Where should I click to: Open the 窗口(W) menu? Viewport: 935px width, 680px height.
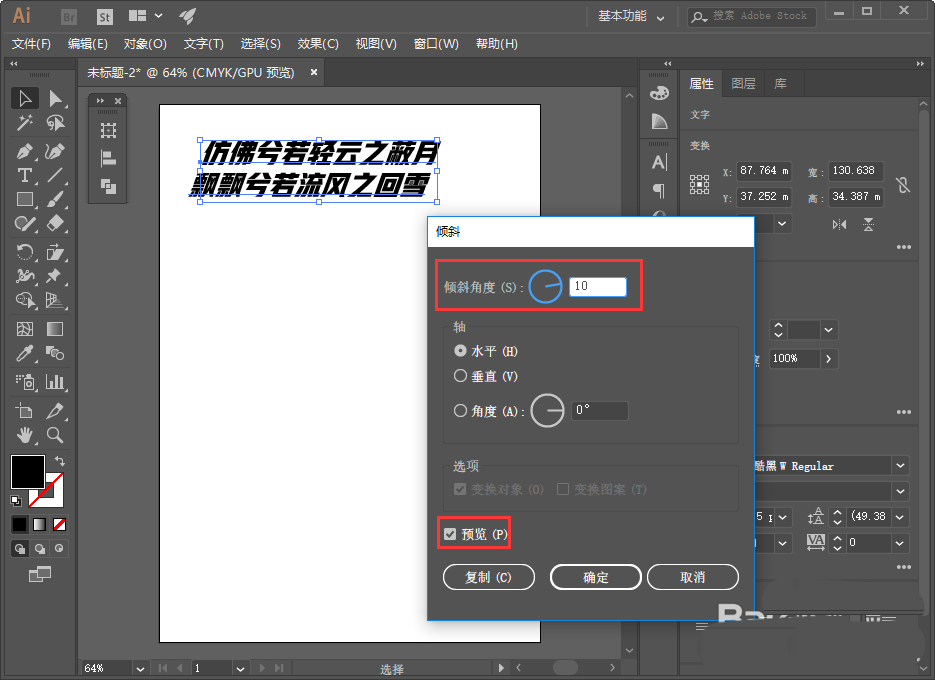pyautogui.click(x=436, y=44)
